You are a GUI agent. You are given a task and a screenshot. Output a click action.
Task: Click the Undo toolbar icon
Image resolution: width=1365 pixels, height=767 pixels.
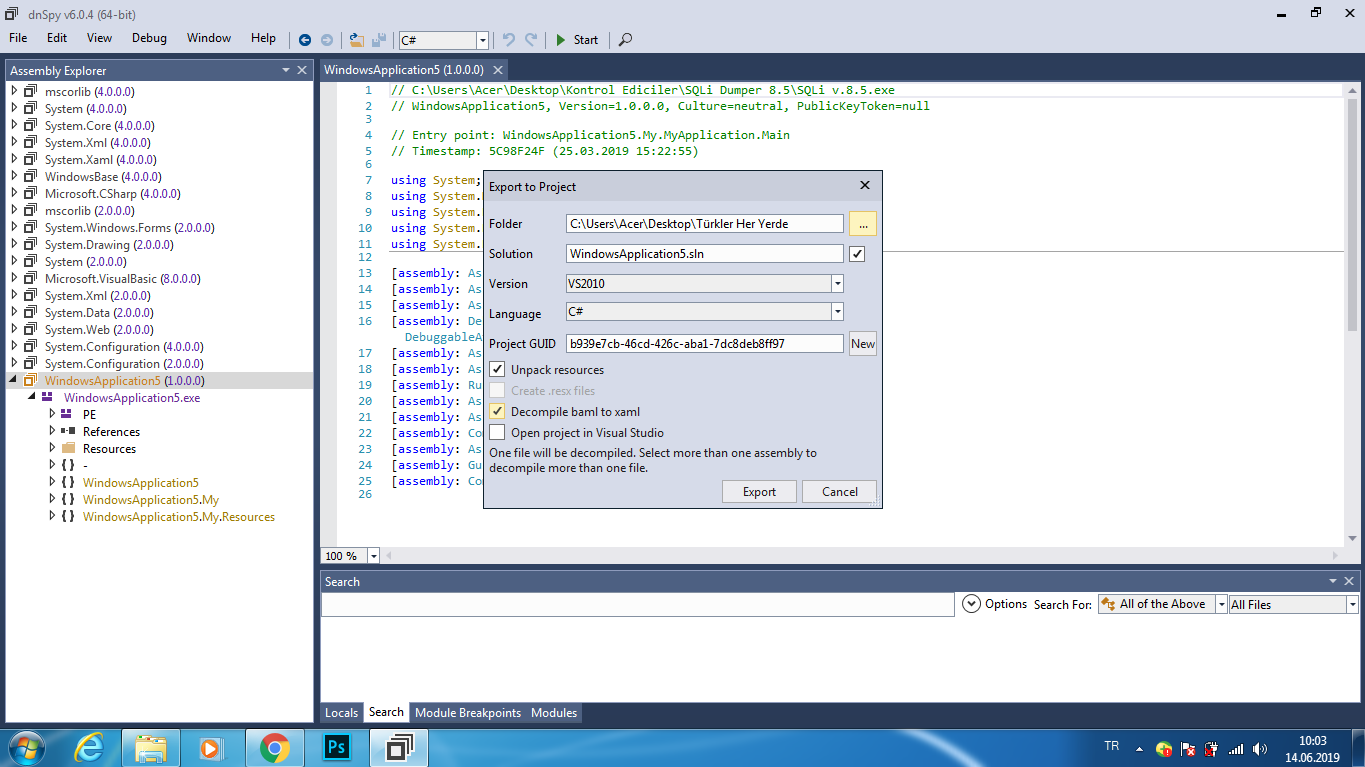pyautogui.click(x=509, y=40)
